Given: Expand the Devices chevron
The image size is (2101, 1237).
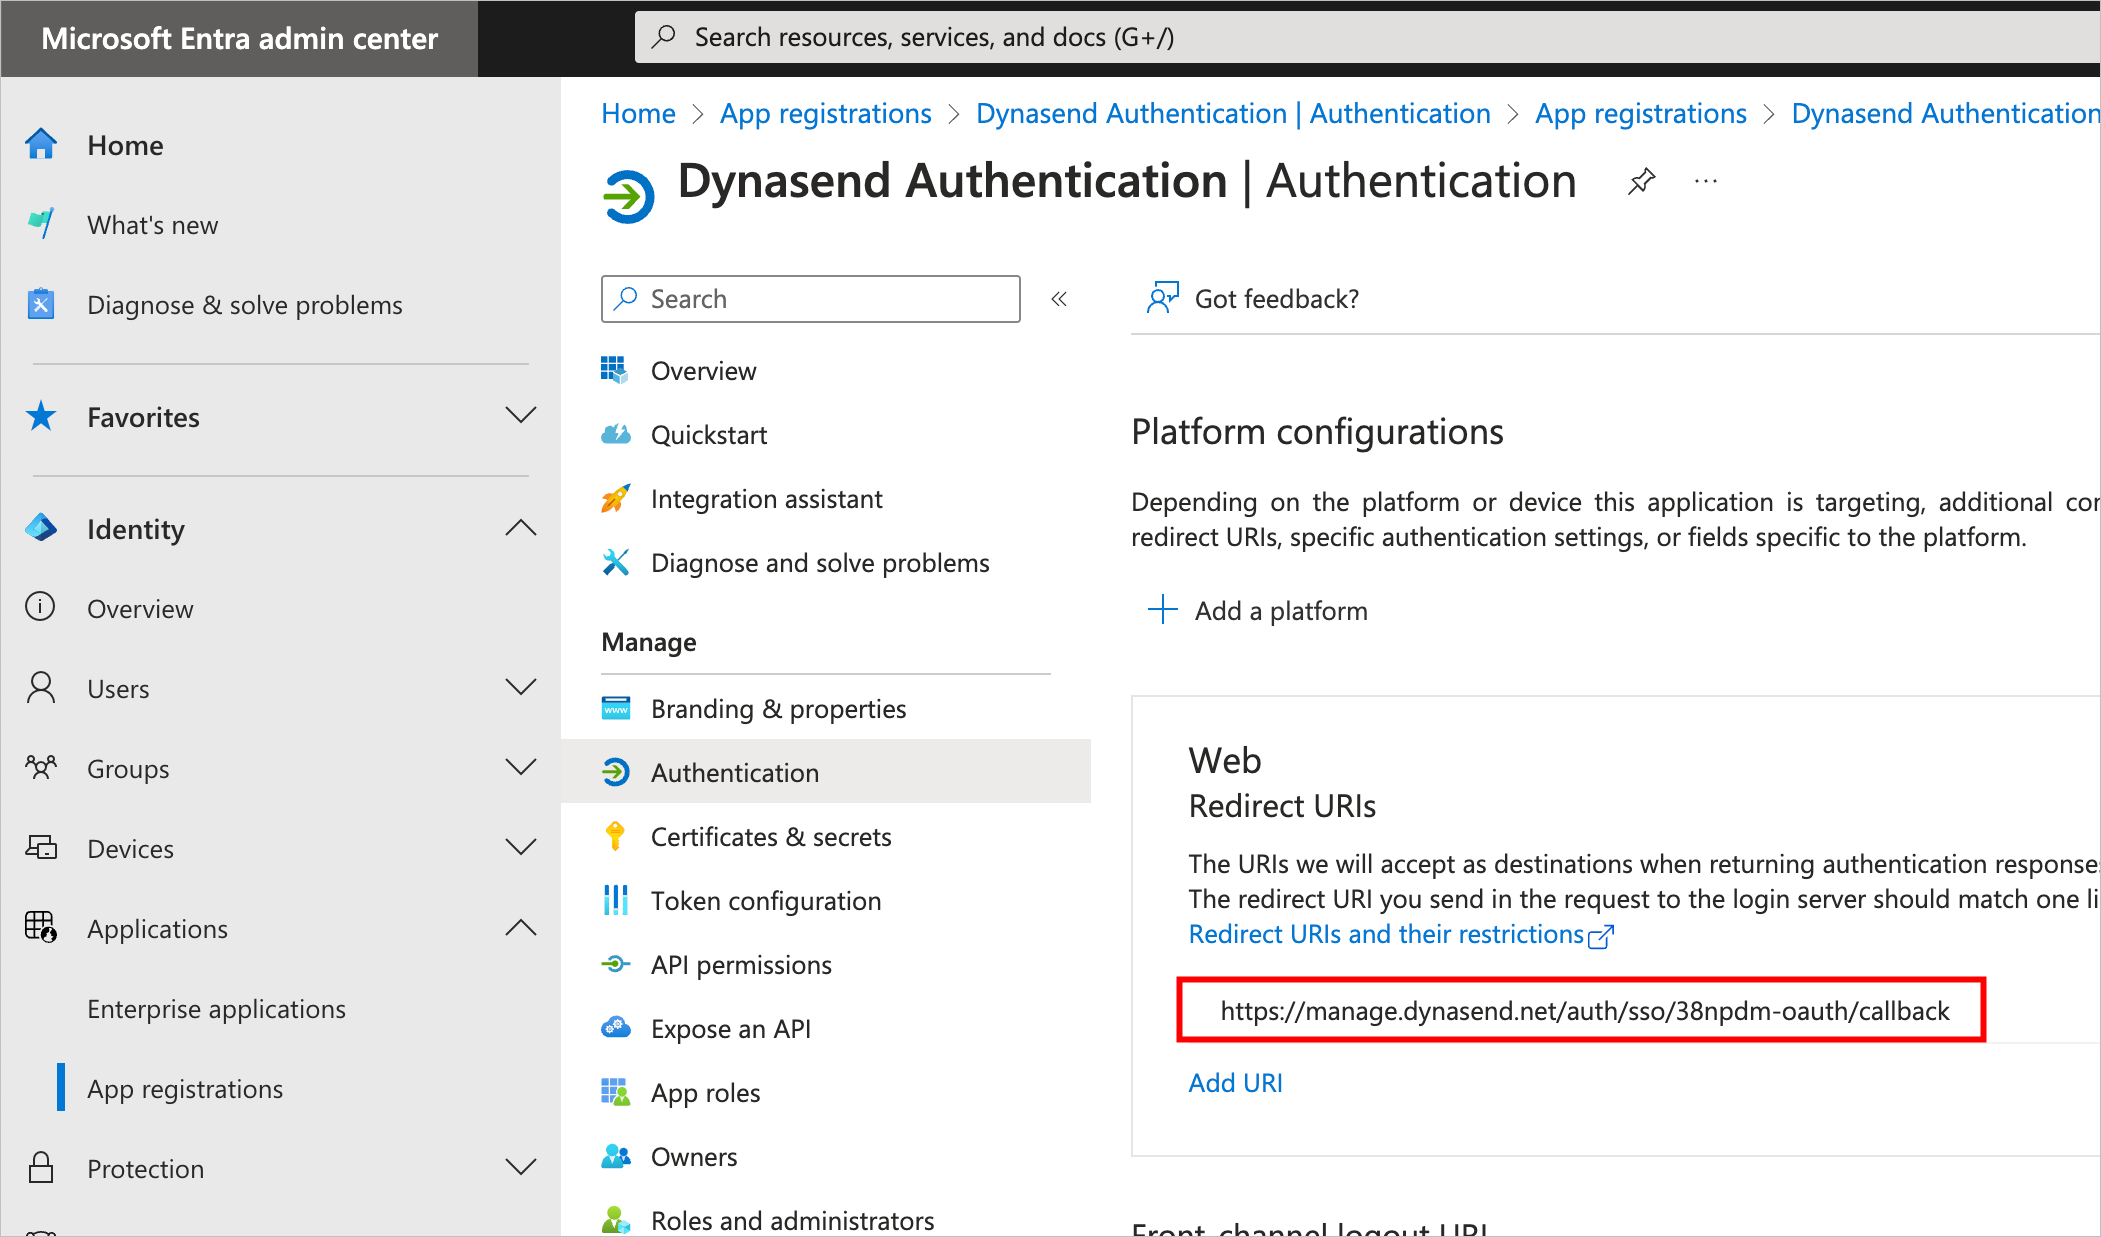Looking at the screenshot, I should coord(521,847).
